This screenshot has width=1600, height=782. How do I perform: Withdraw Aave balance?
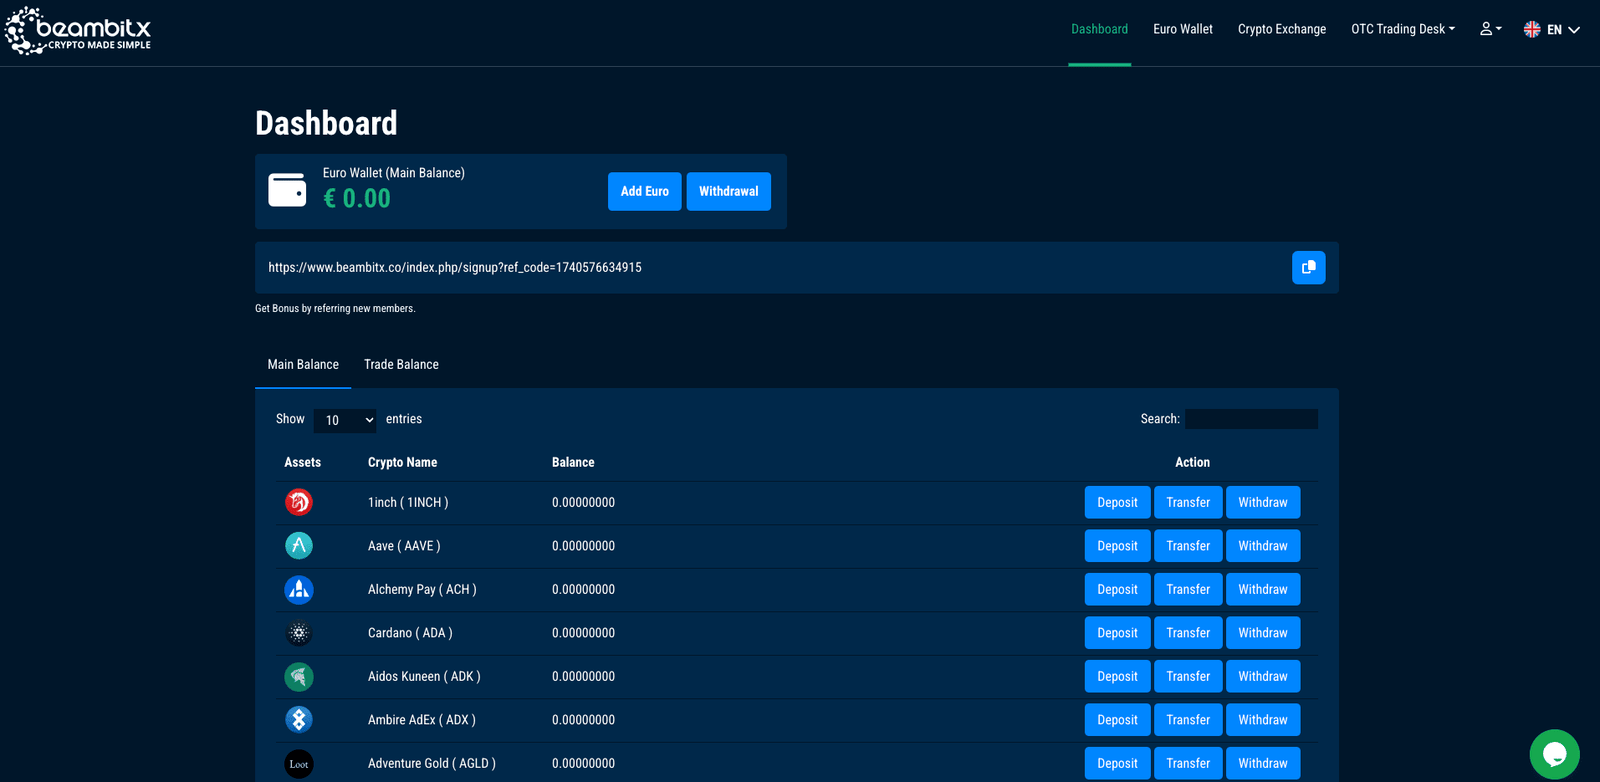coord(1263,546)
